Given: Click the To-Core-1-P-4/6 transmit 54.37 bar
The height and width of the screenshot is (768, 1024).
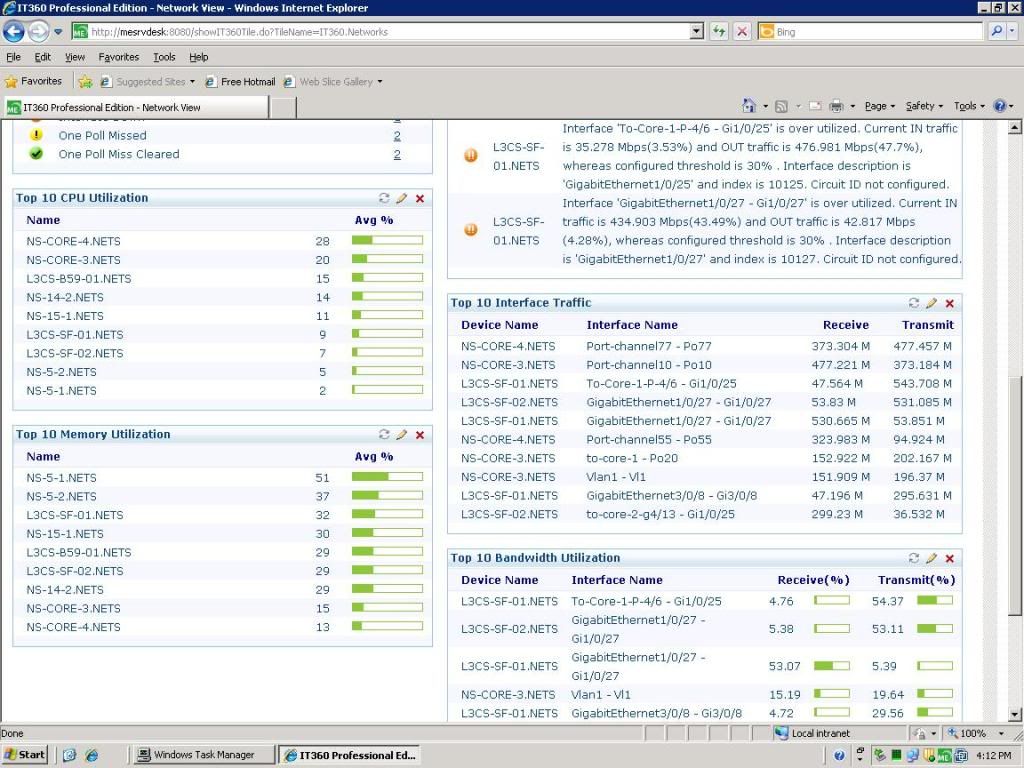Looking at the screenshot, I should (935, 600).
